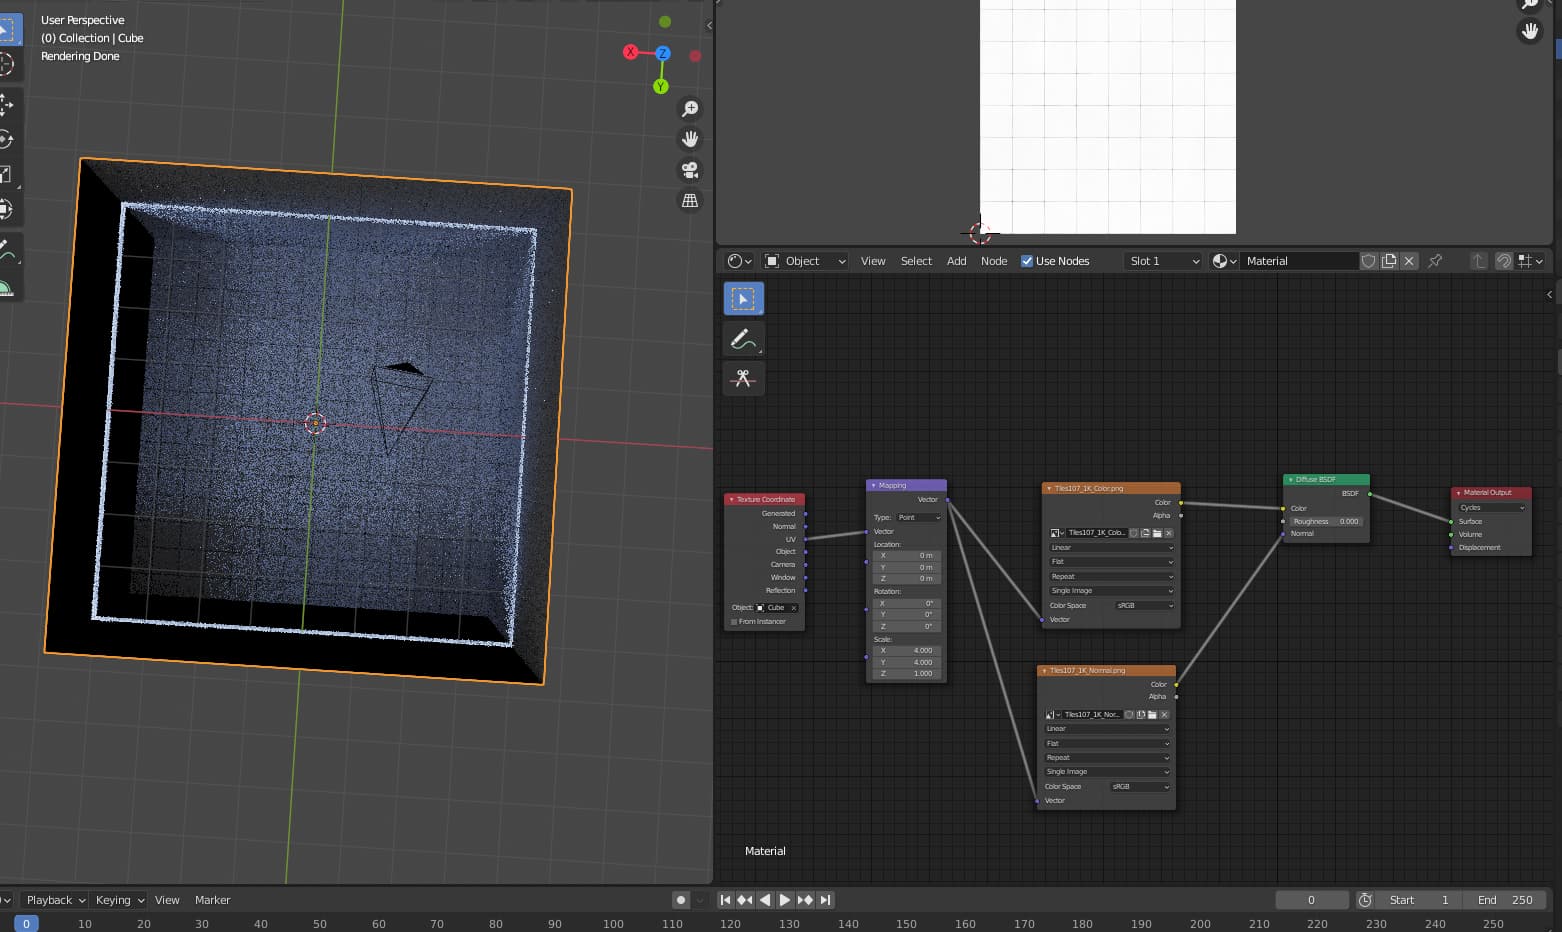Click the parent node tree arrow icon
Image resolution: width=1562 pixels, height=932 pixels.
tap(1478, 261)
